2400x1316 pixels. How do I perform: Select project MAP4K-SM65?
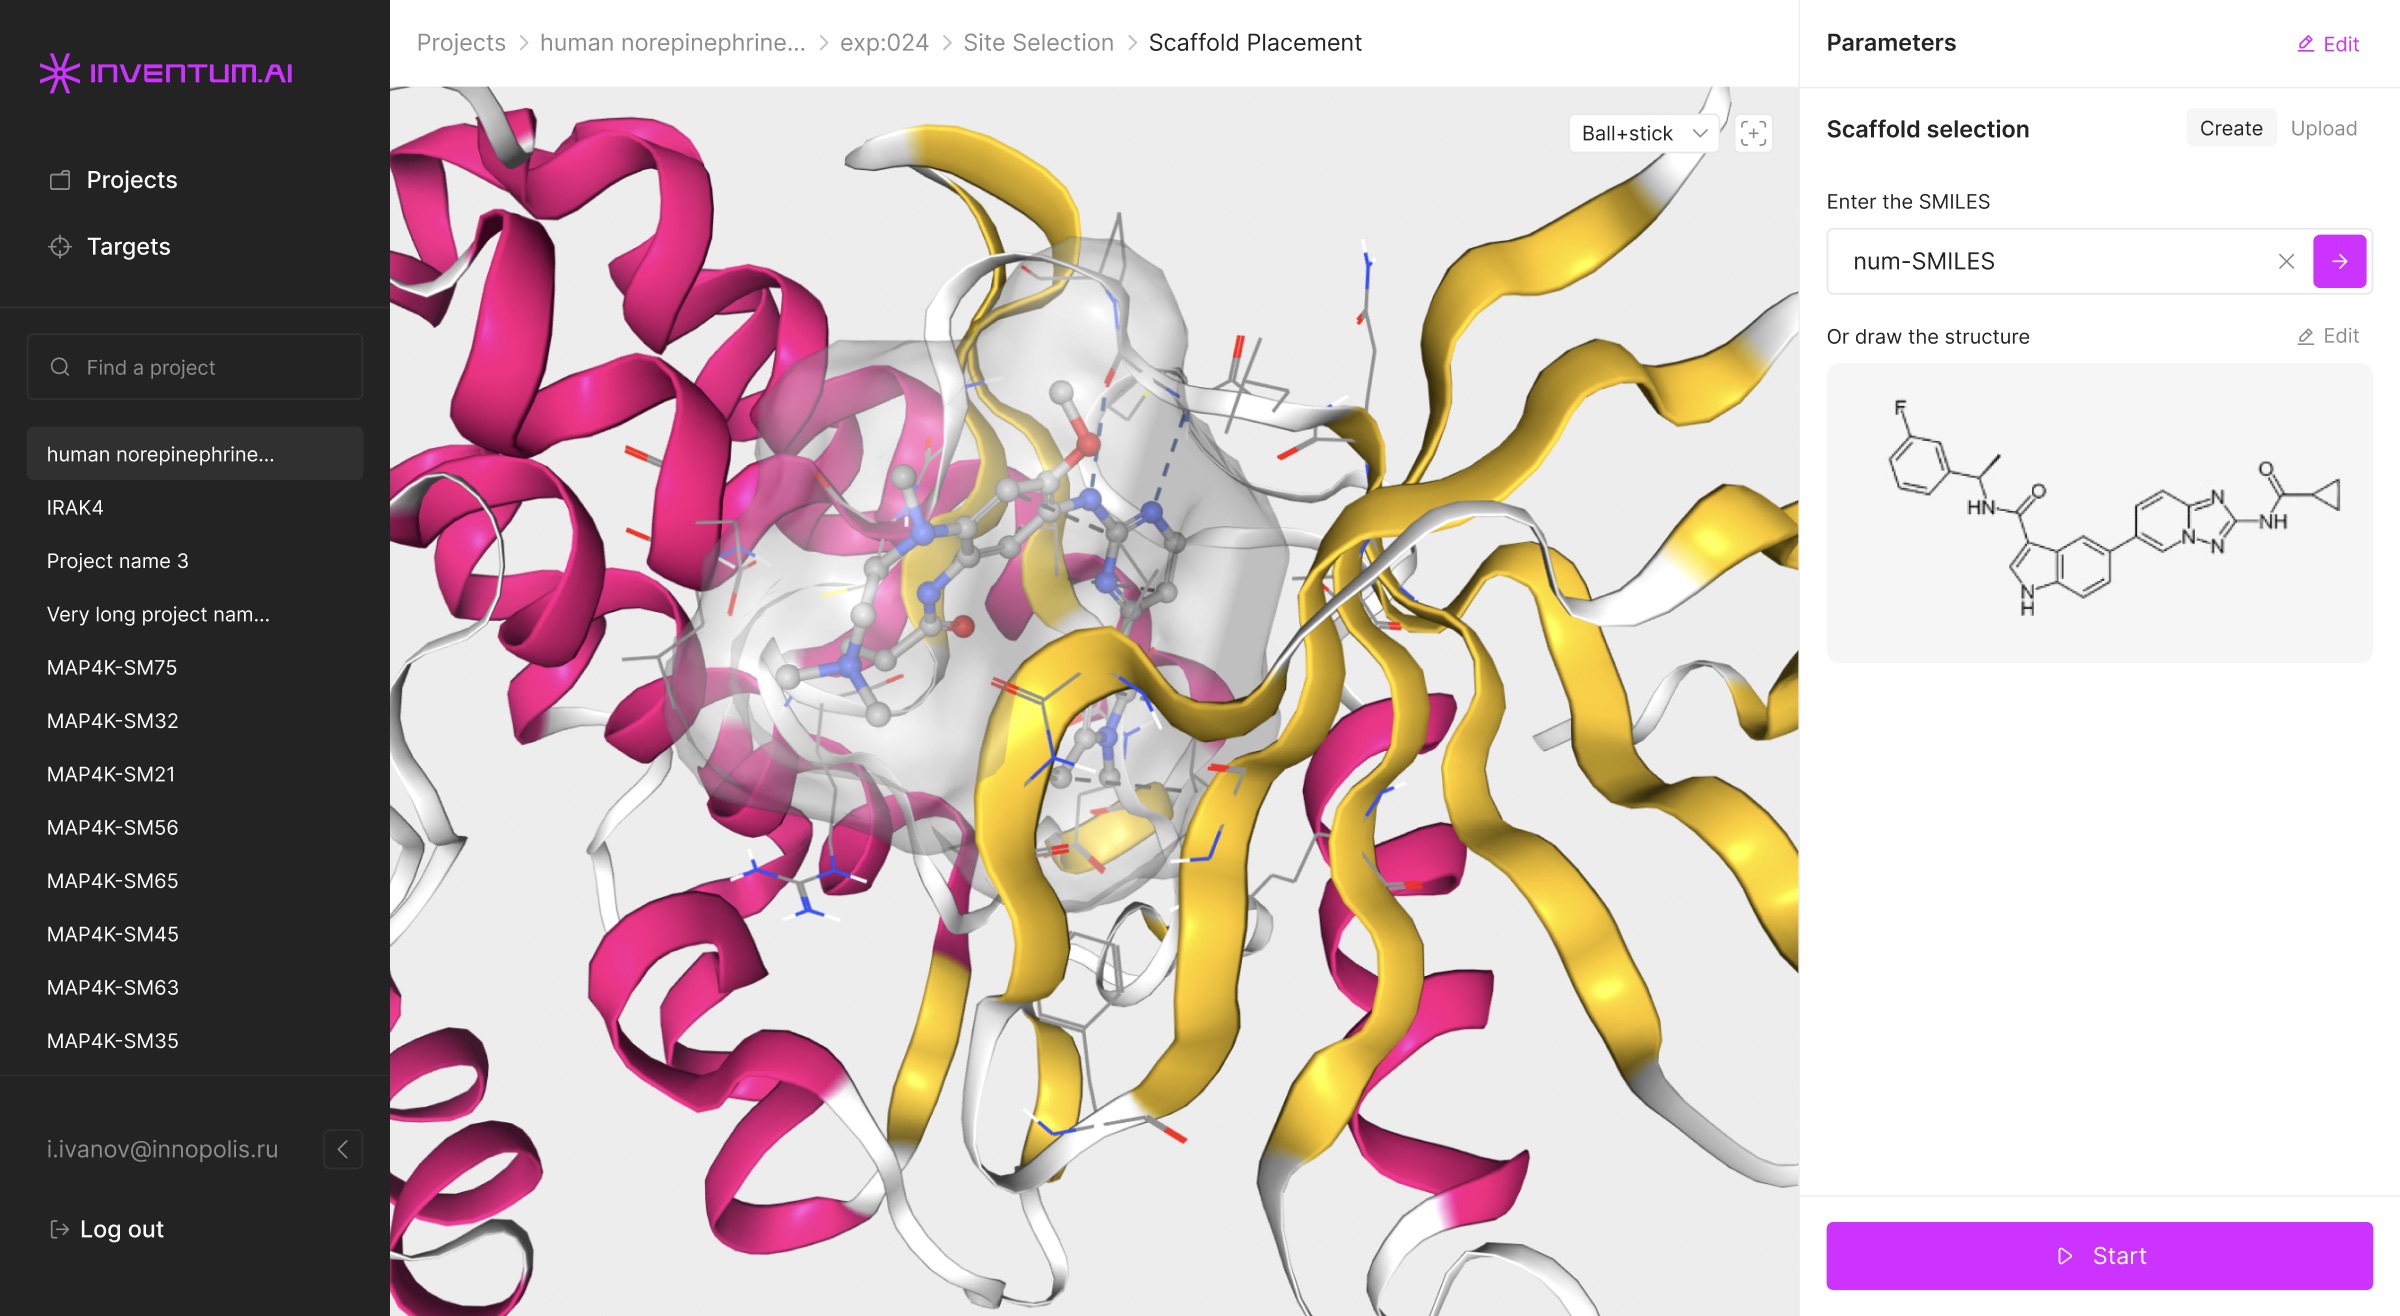[x=195, y=881]
